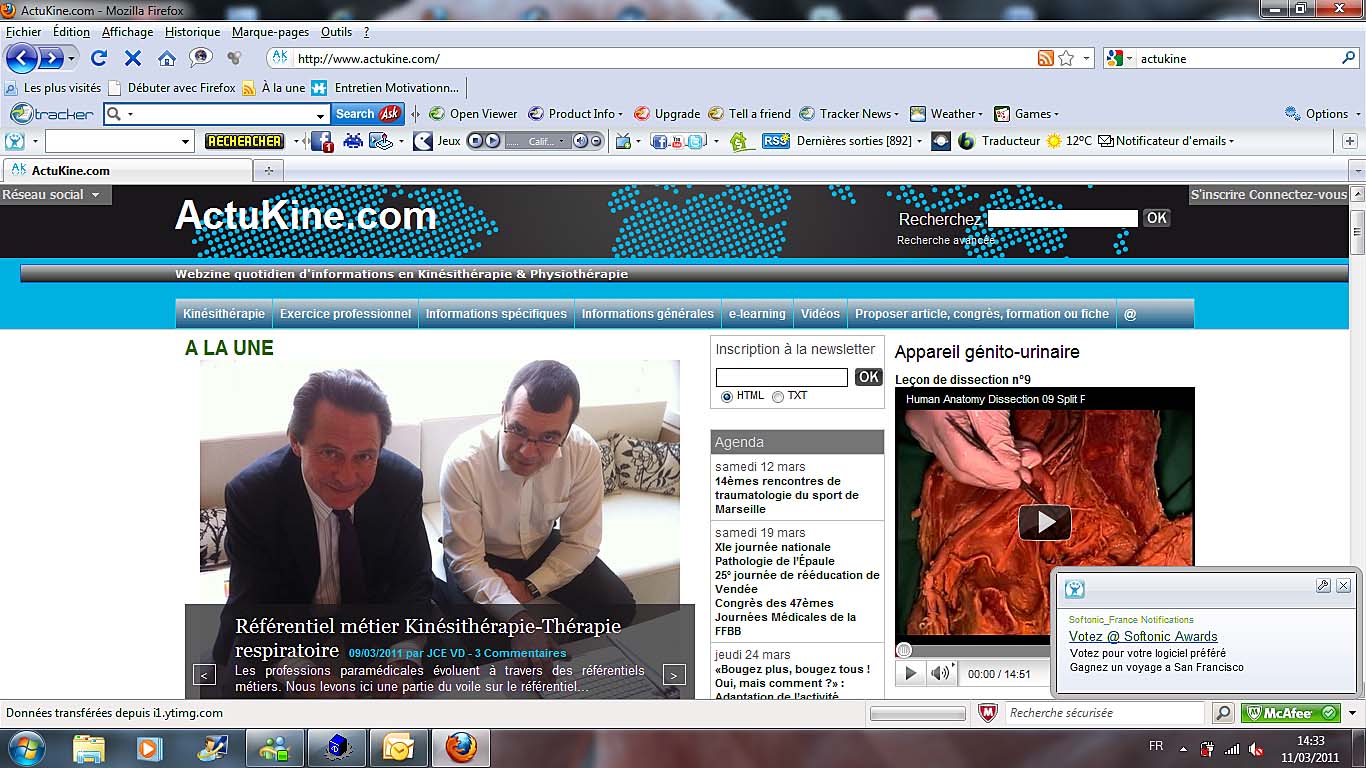1366x768 pixels.
Task: Expand the Réseau social dropdown
Action: 51,195
